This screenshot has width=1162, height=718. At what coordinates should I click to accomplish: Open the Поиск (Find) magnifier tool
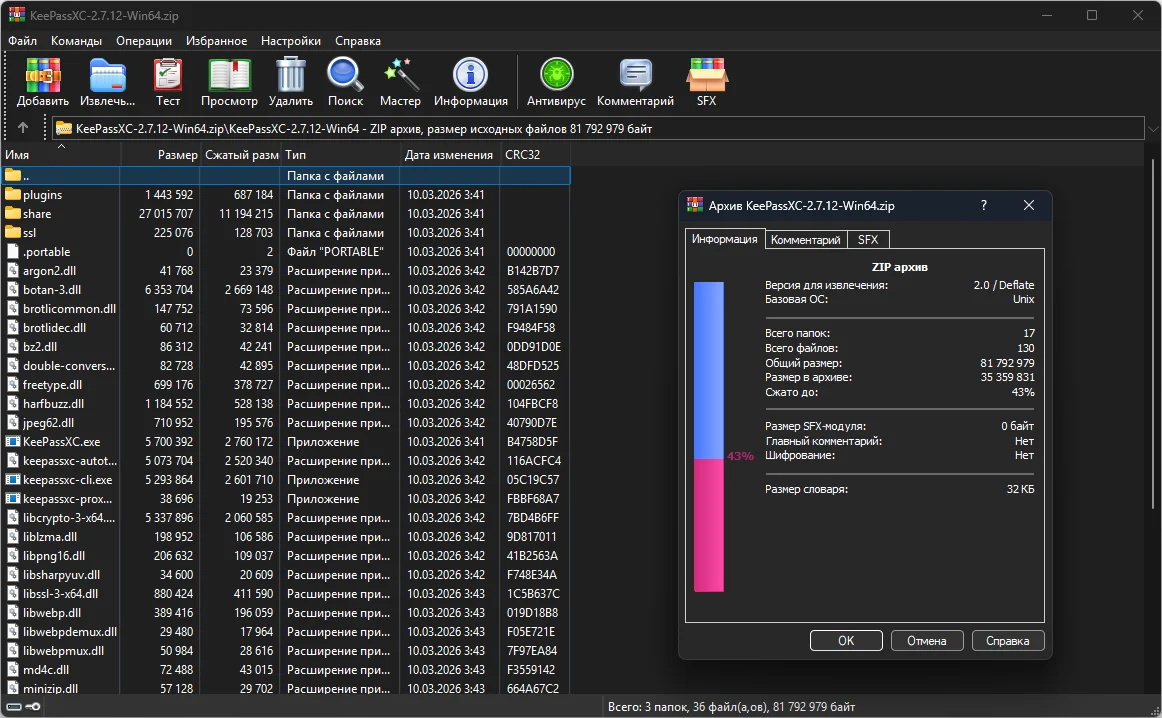[345, 82]
